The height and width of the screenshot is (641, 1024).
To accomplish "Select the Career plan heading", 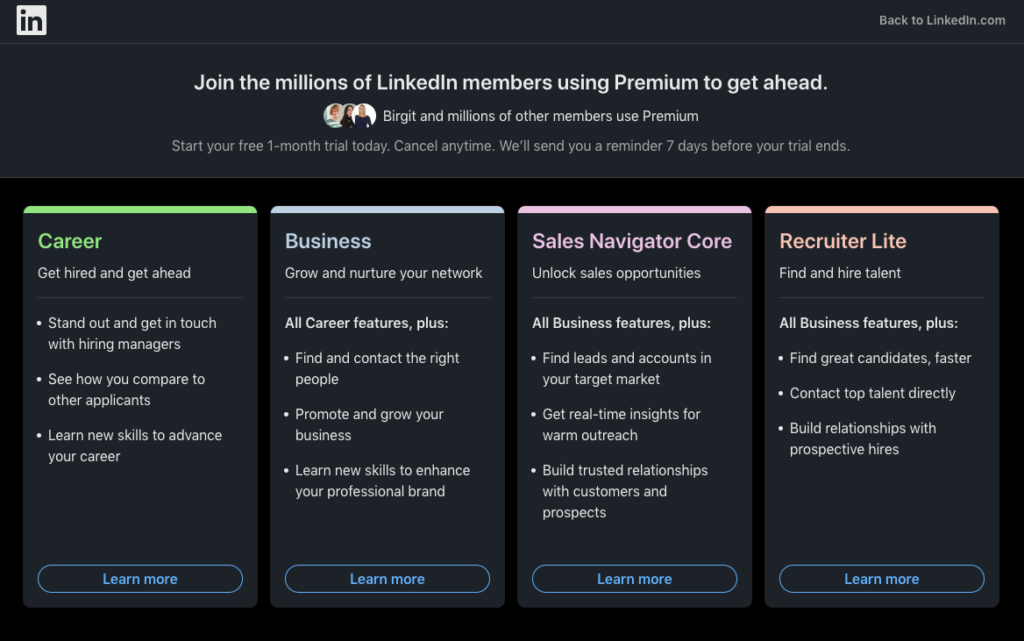I will [x=70, y=241].
